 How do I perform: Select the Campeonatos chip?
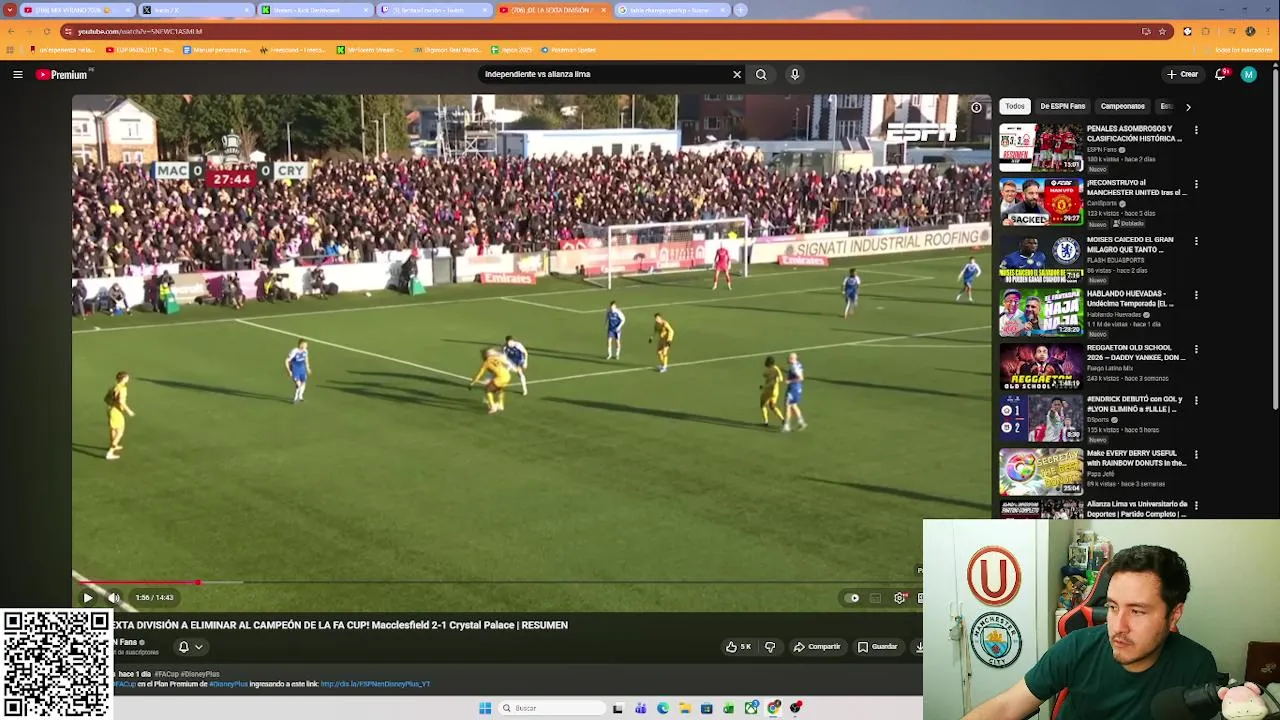(x=1122, y=106)
